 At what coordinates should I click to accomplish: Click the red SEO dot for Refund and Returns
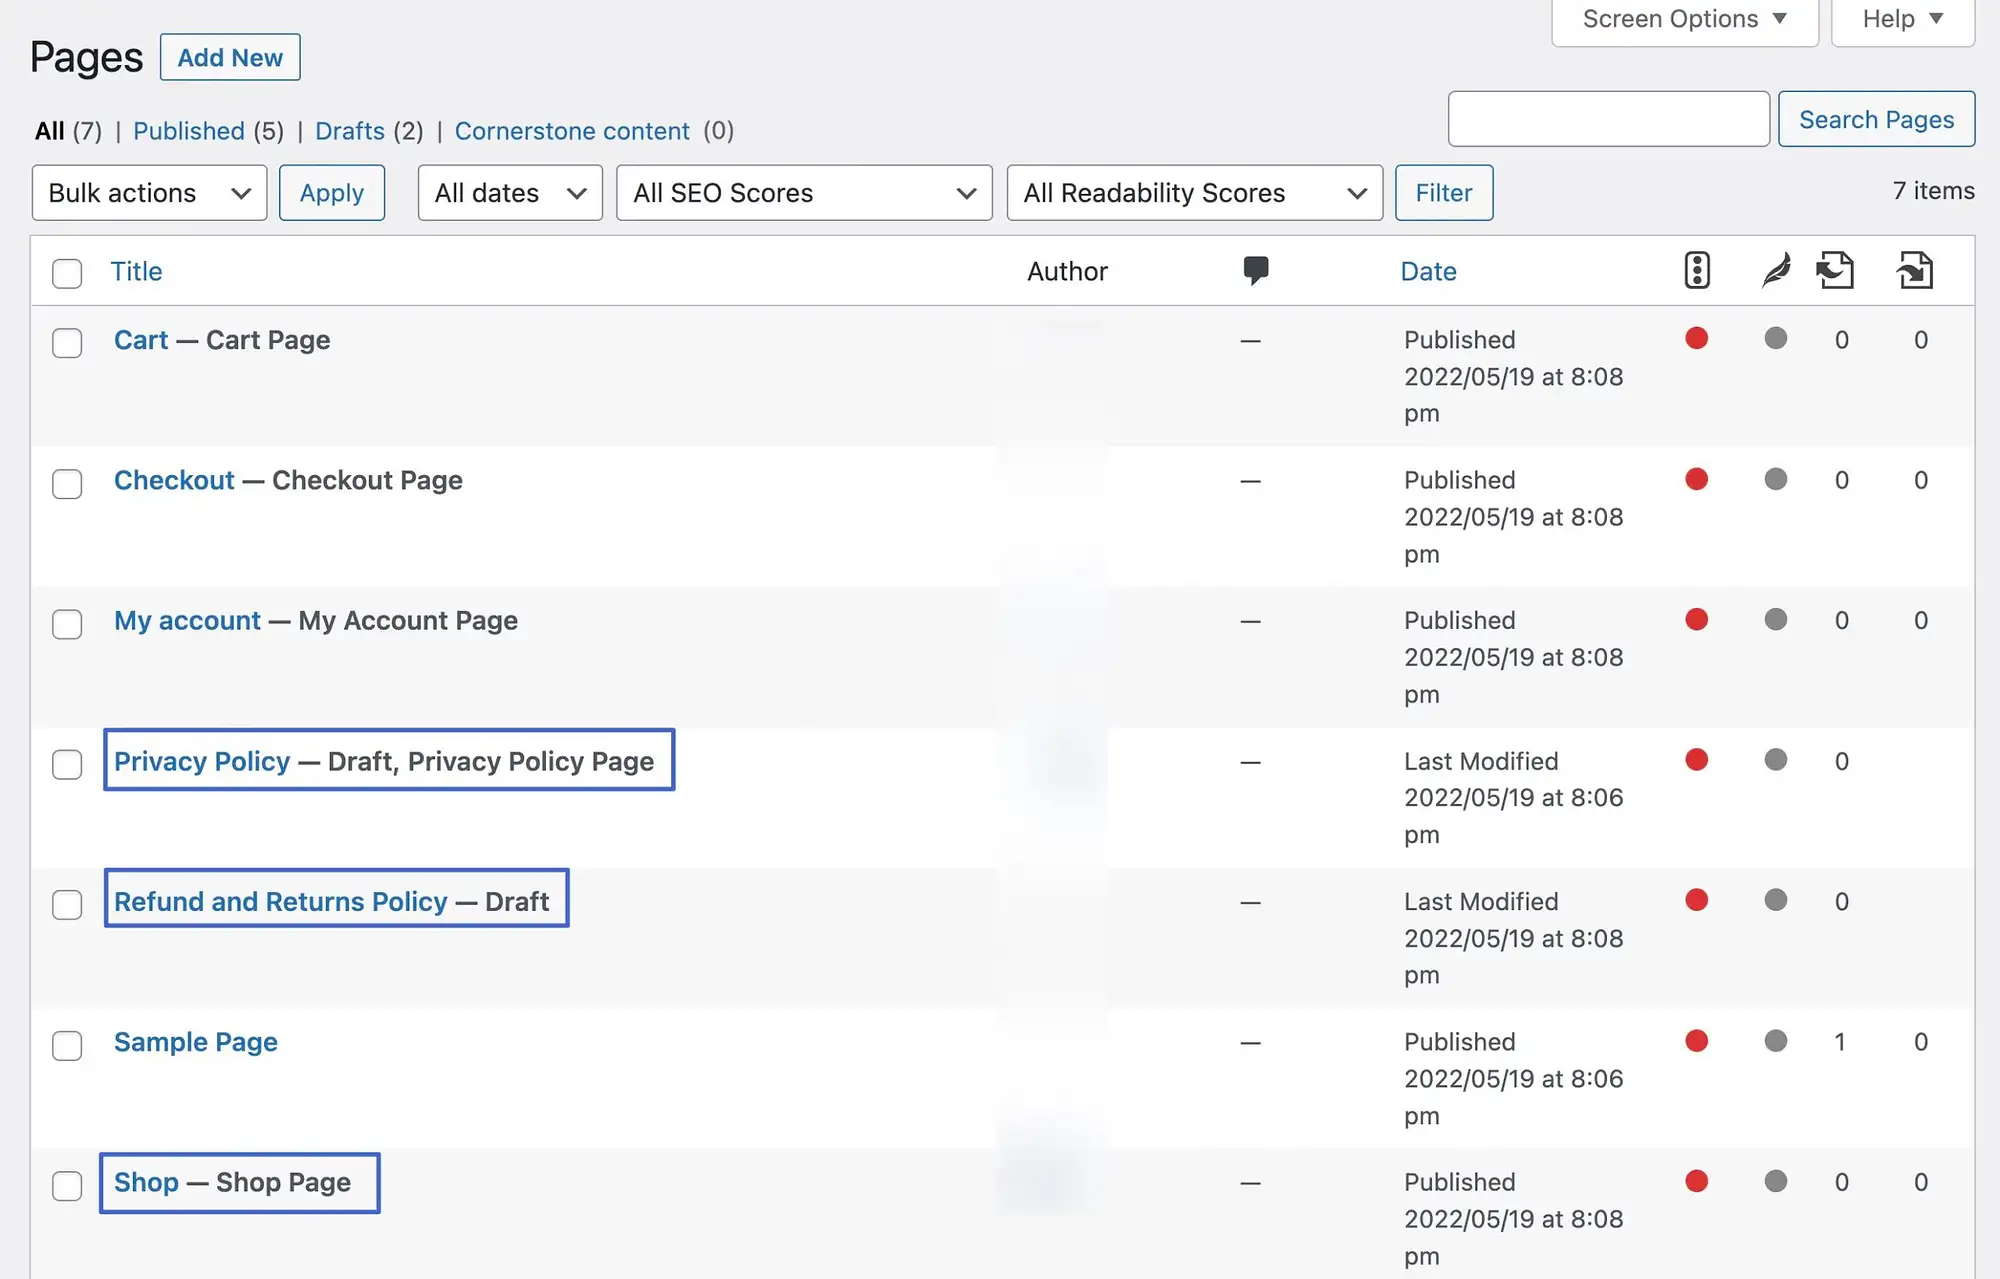tap(1696, 900)
